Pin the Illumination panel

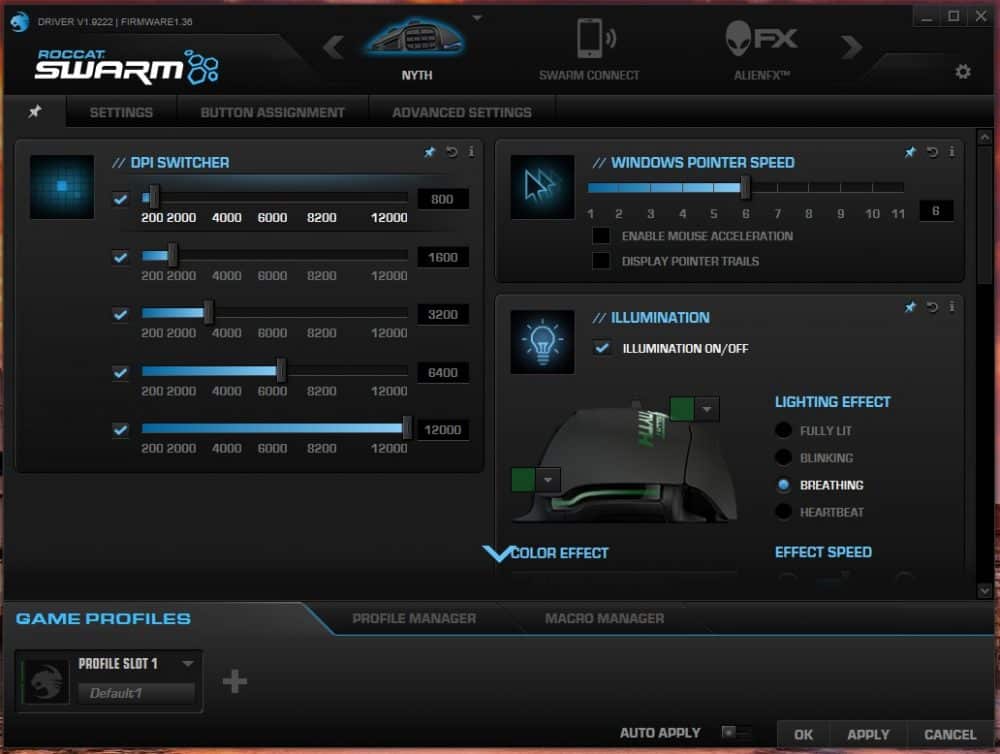click(x=910, y=307)
